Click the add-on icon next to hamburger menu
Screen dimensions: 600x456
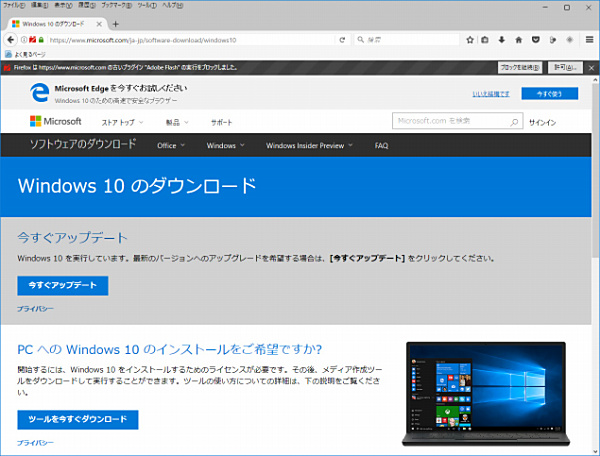569,40
